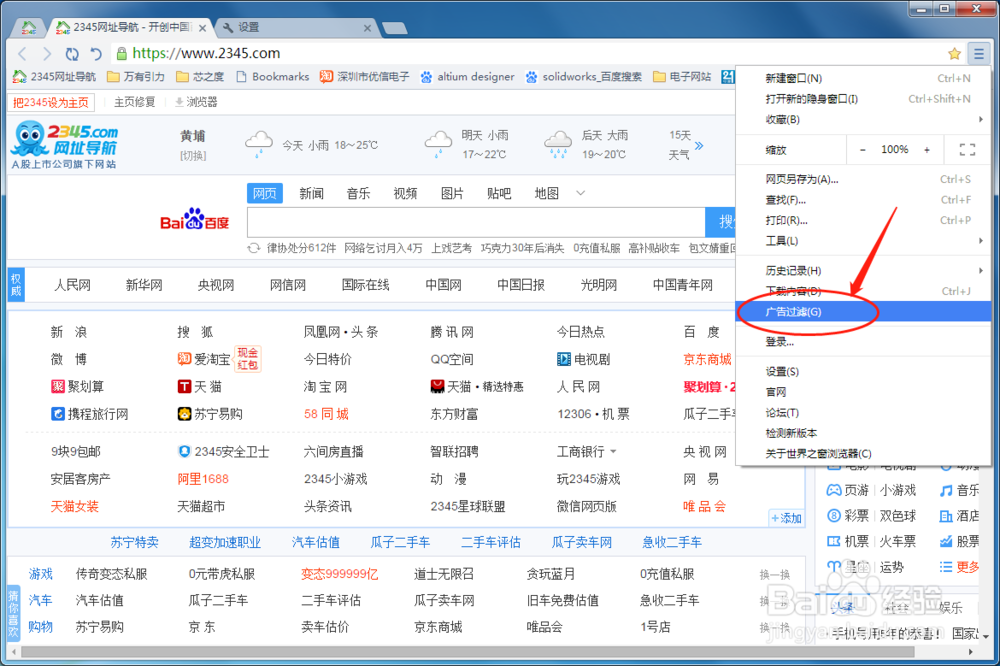The width and height of the screenshot is (1000, 666).
Task: Open the 更多 sidebar link
Action: (x=959, y=567)
